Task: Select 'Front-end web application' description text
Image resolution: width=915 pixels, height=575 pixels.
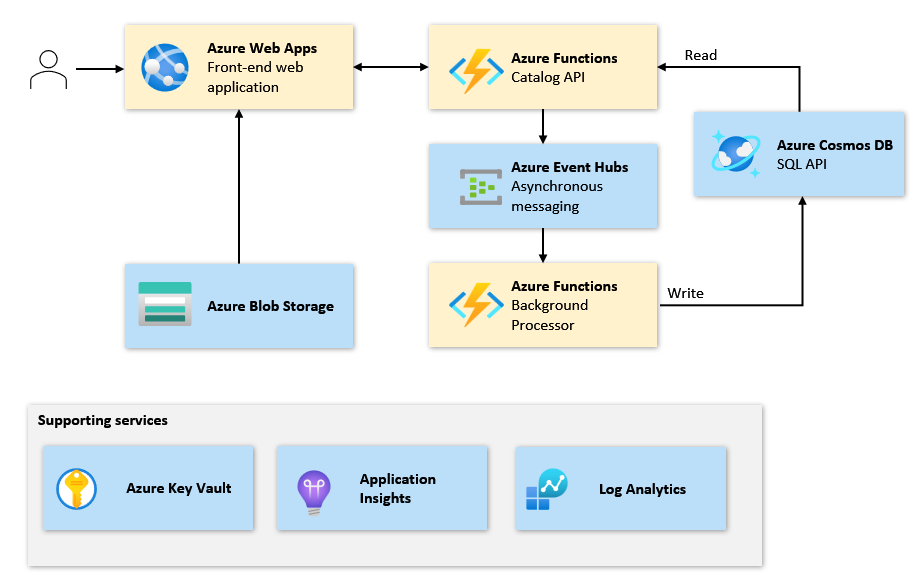Action: (x=255, y=77)
